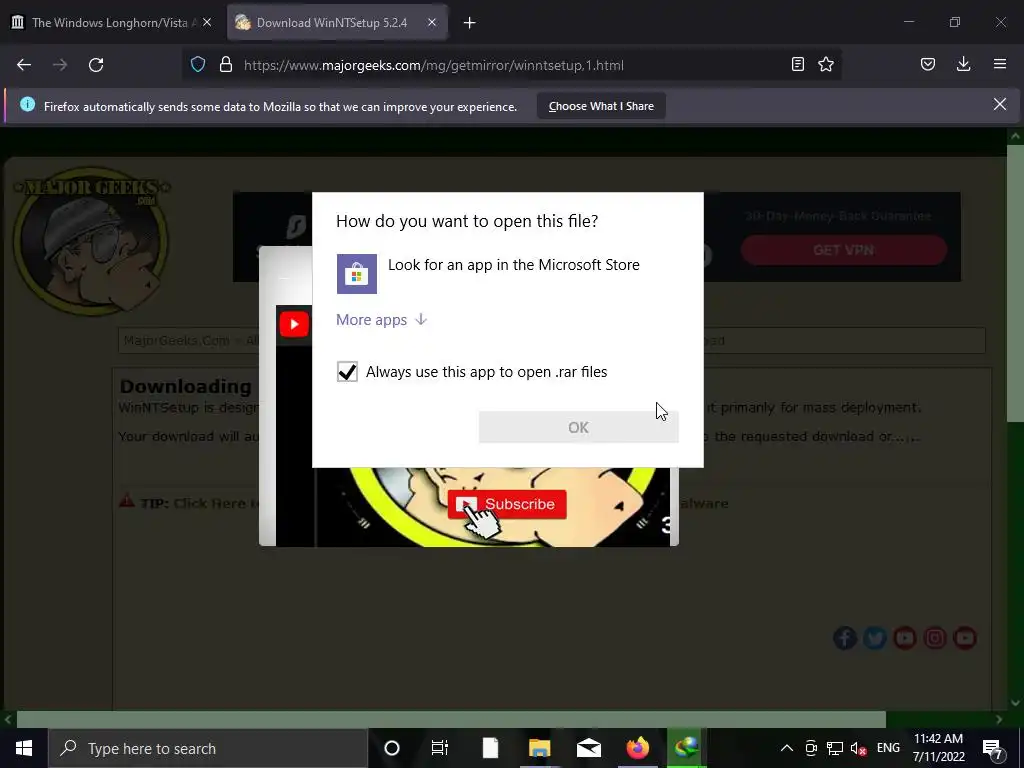The height and width of the screenshot is (768, 1024).
Task: Open a new tab with the plus button
Action: (x=470, y=23)
